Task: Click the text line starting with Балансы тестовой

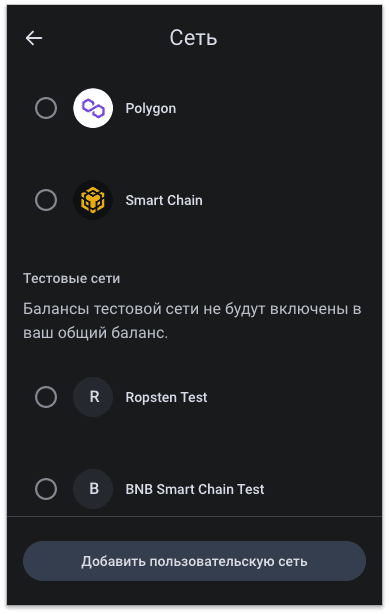Action: [x=192, y=309]
